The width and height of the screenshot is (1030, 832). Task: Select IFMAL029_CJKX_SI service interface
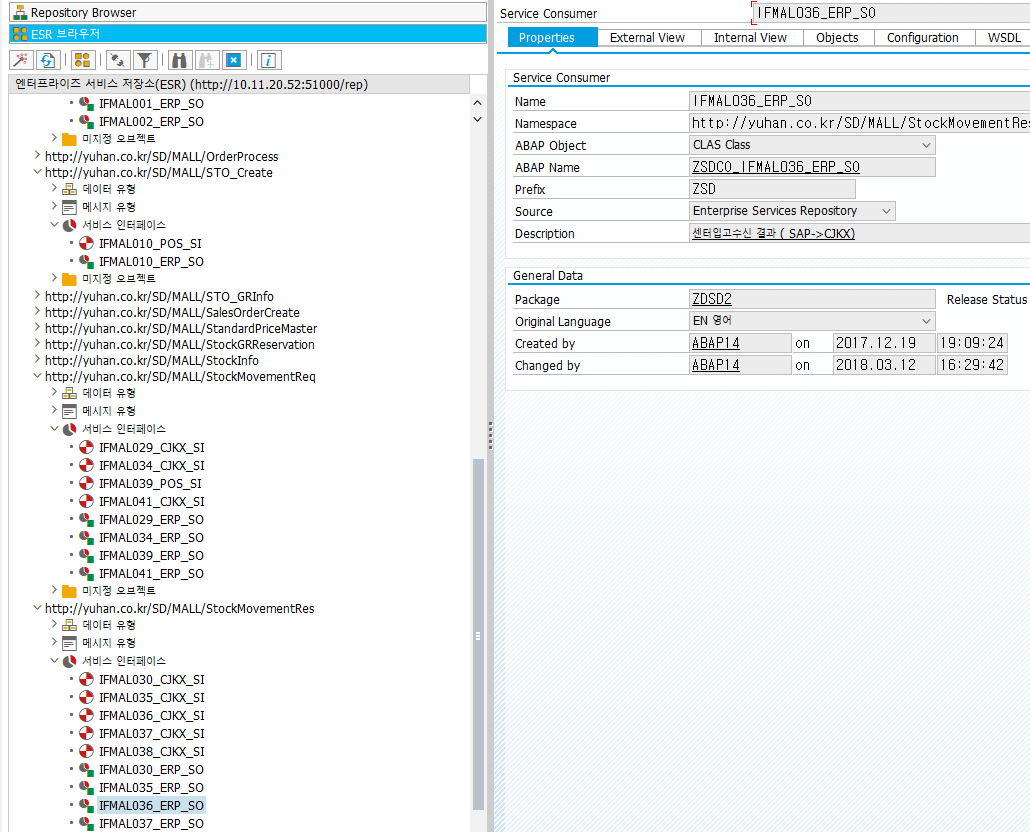coord(152,448)
